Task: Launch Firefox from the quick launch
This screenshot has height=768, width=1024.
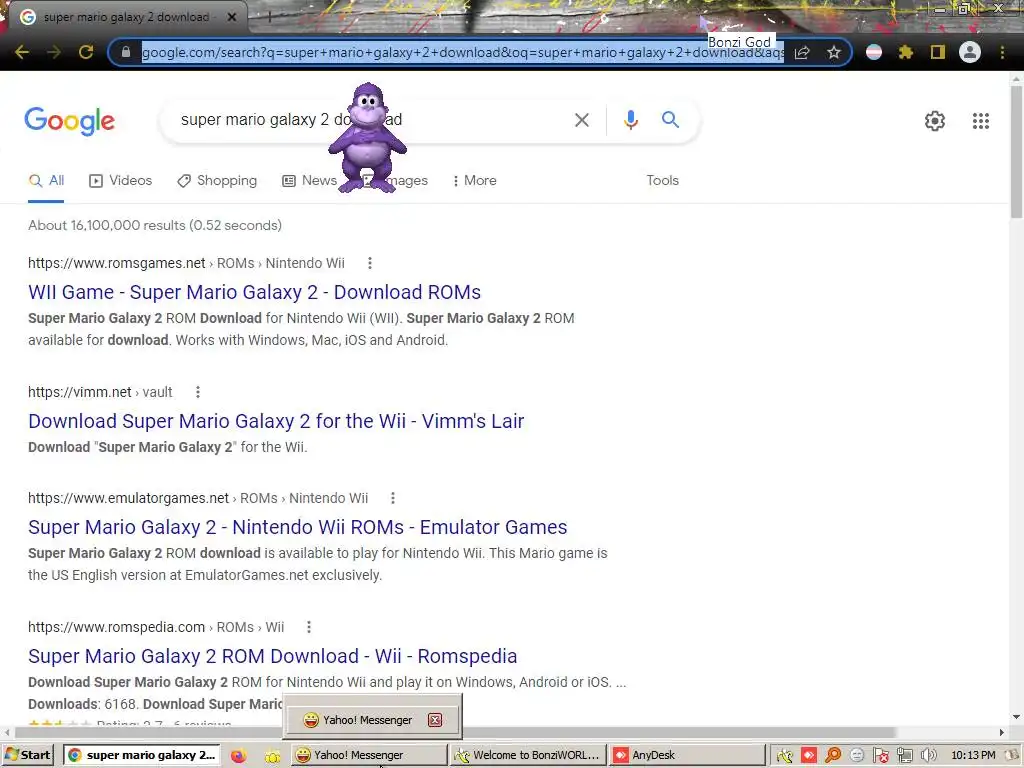Action: point(238,756)
